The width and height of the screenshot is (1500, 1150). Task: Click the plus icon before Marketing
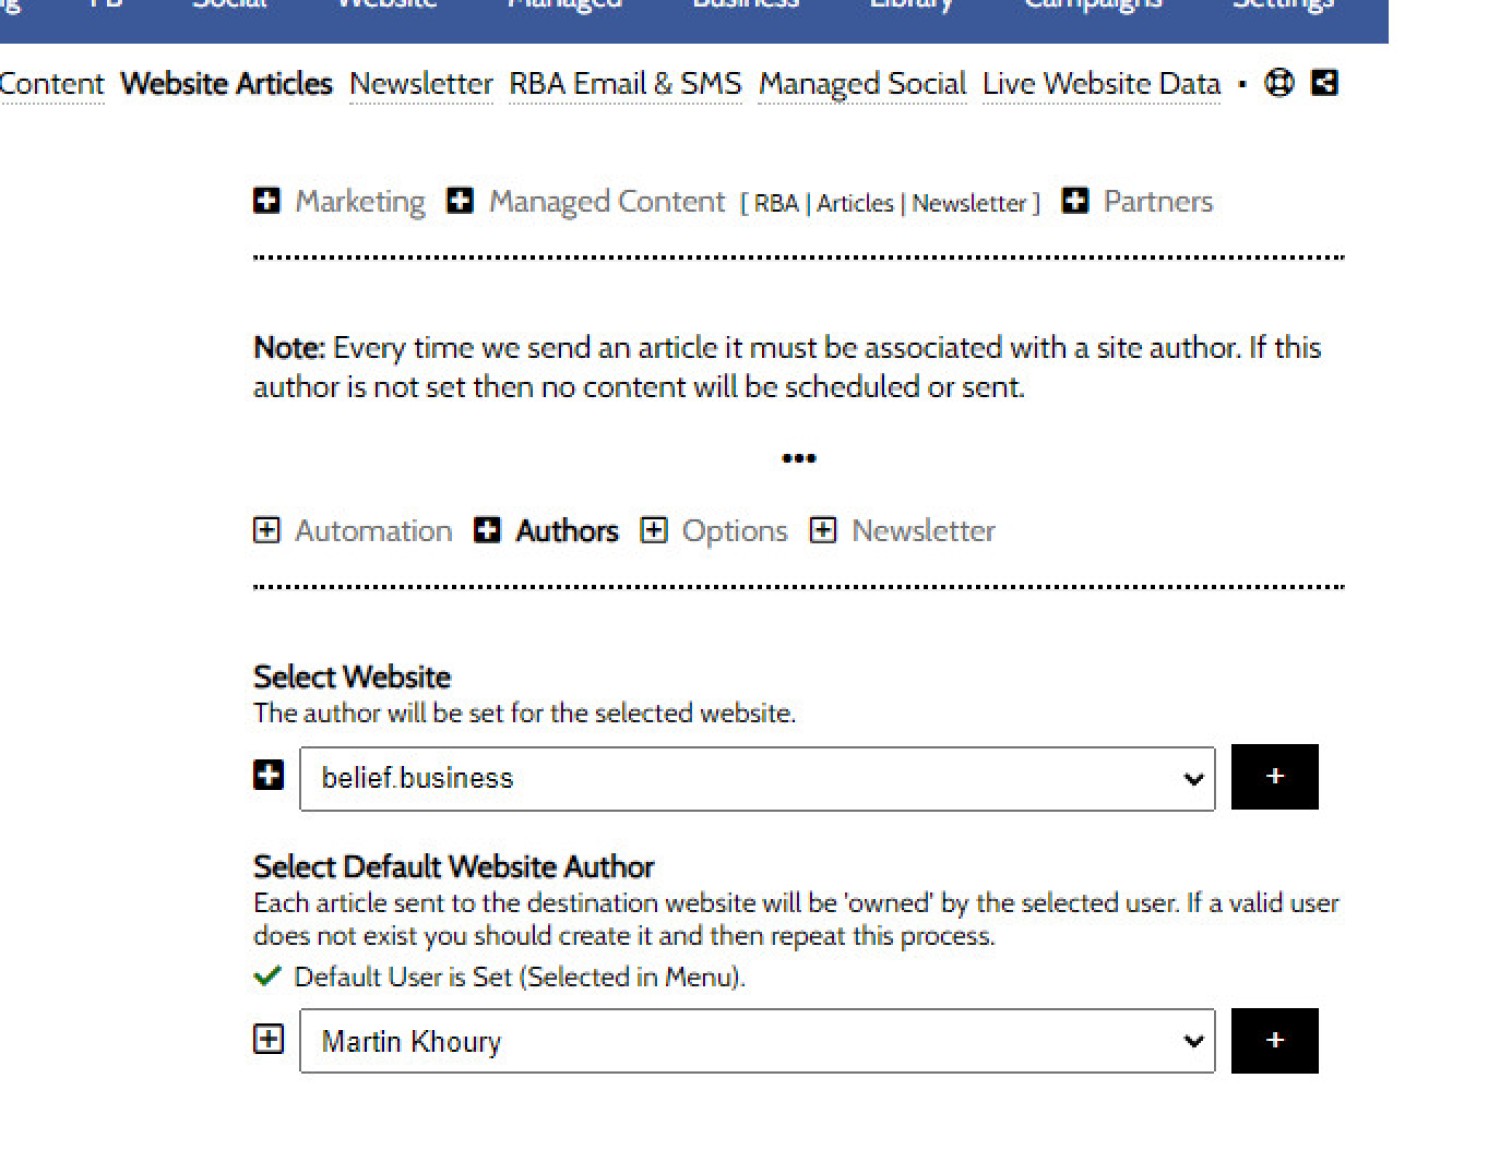(267, 200)
